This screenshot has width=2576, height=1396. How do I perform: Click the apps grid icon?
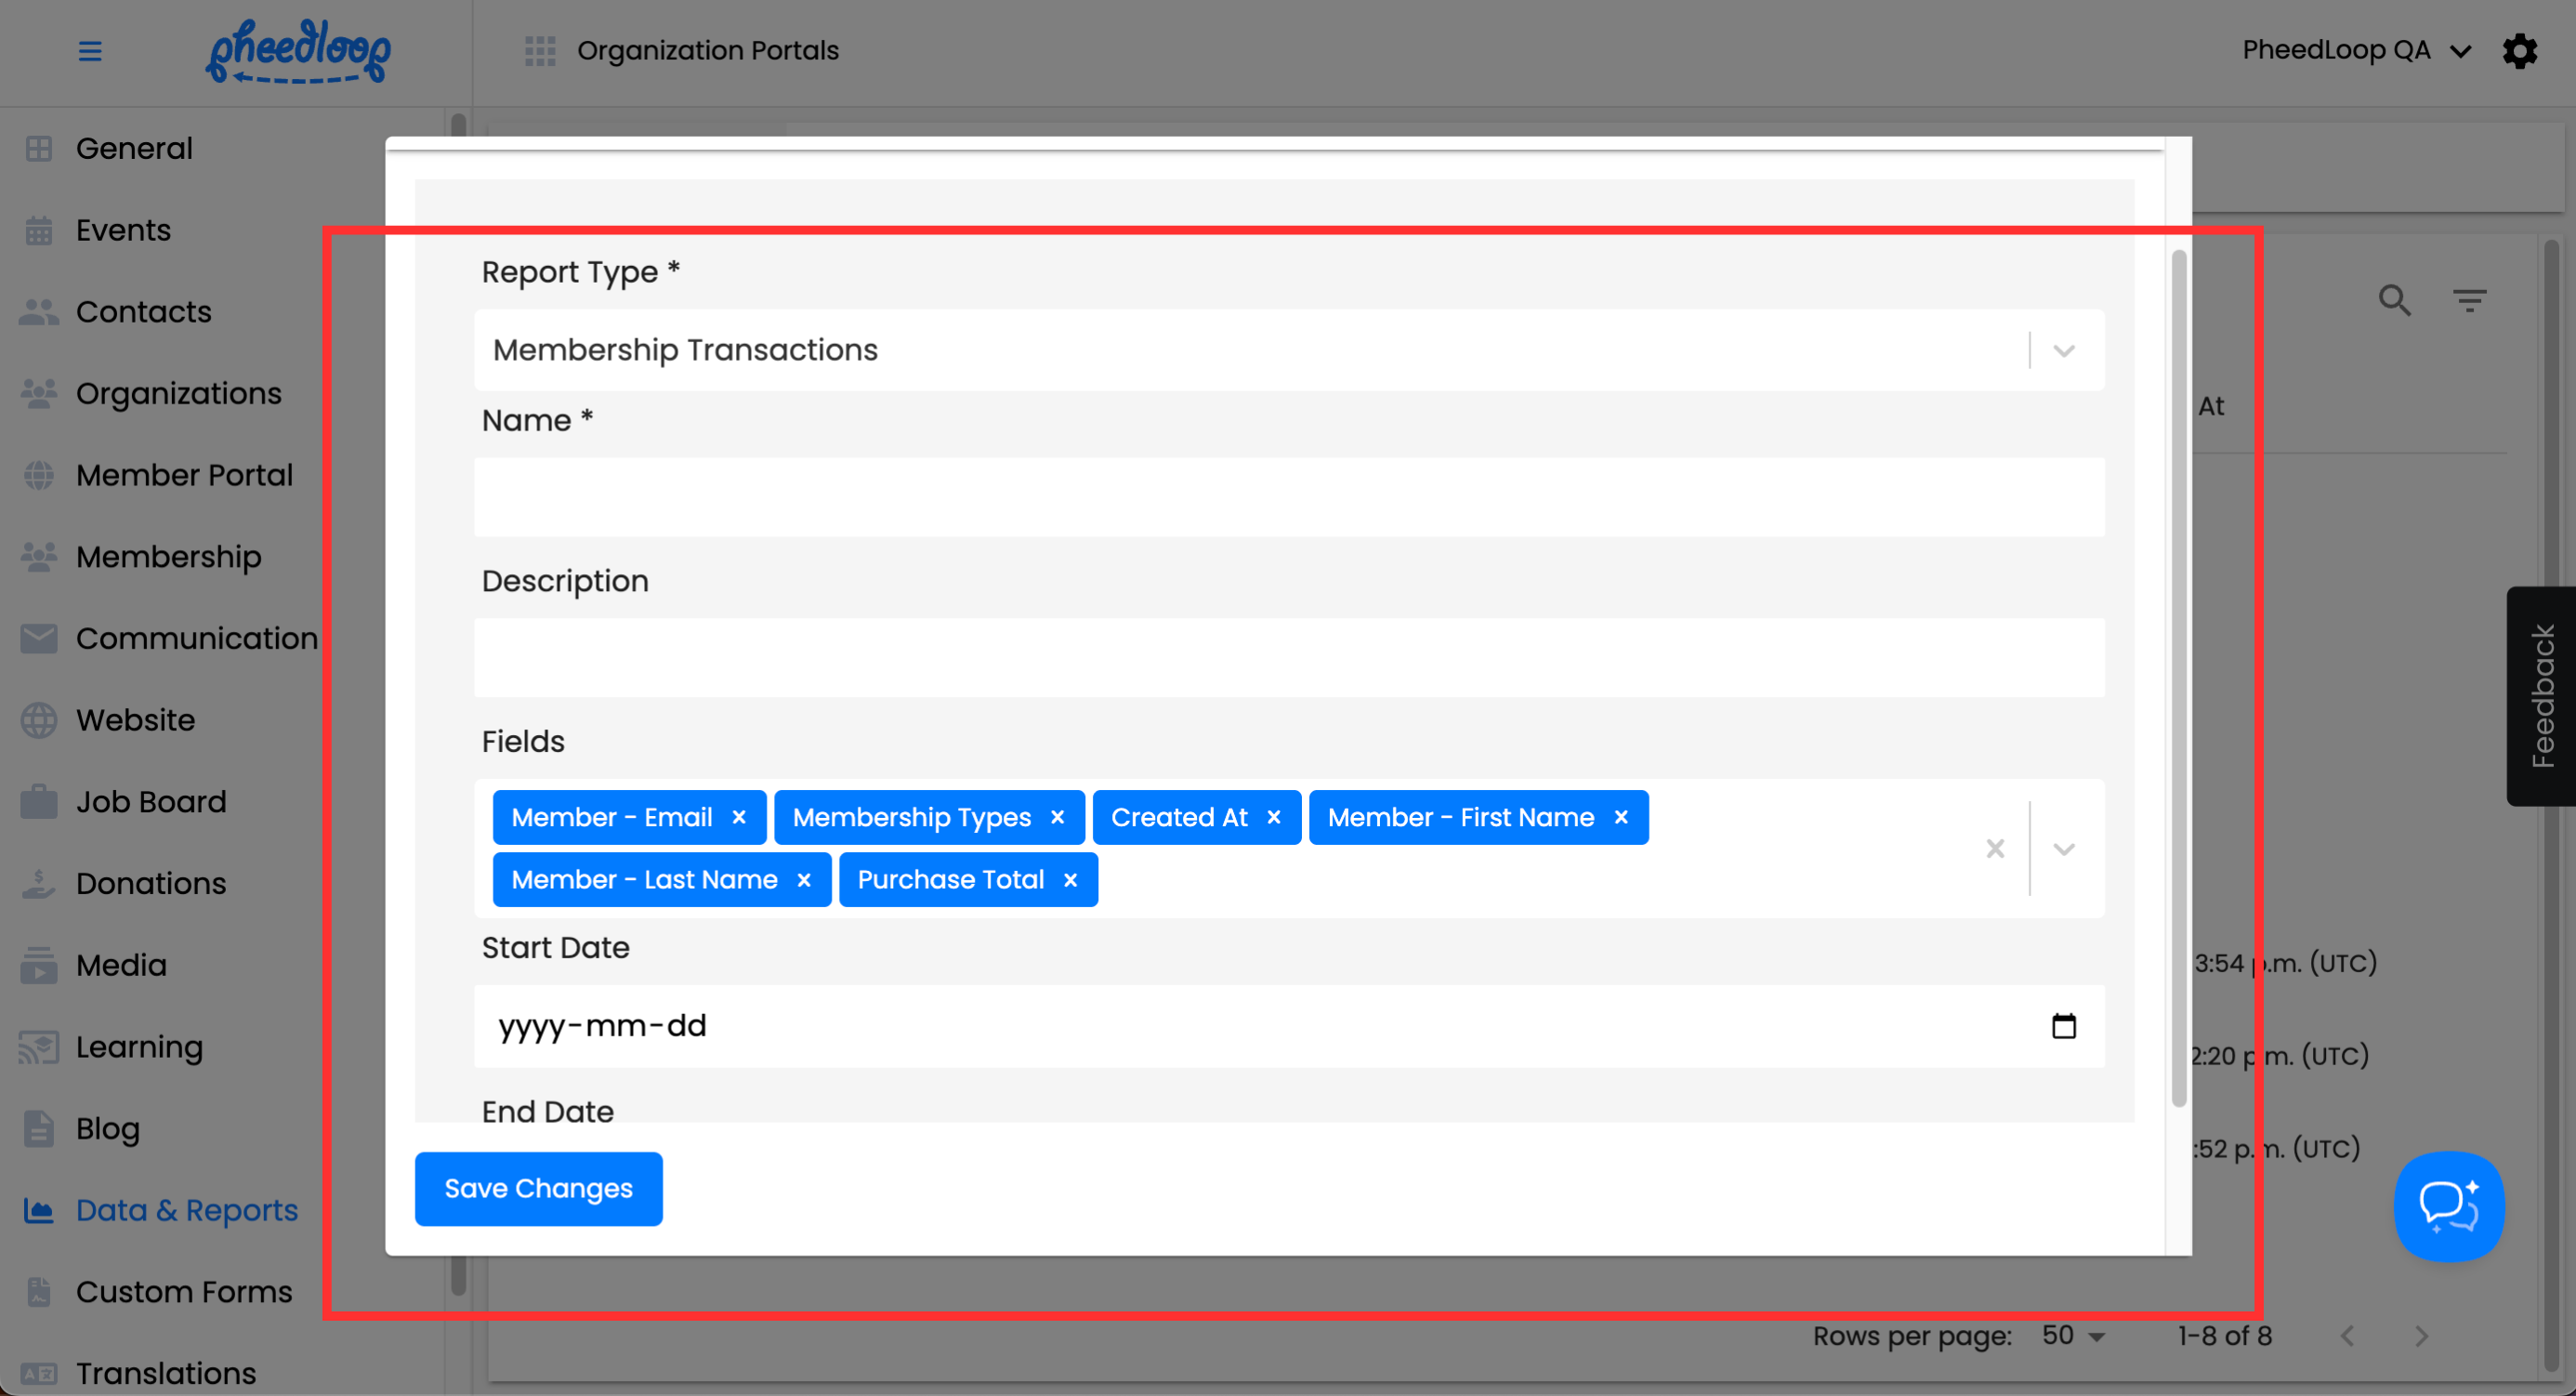click(x=540, y=51)
